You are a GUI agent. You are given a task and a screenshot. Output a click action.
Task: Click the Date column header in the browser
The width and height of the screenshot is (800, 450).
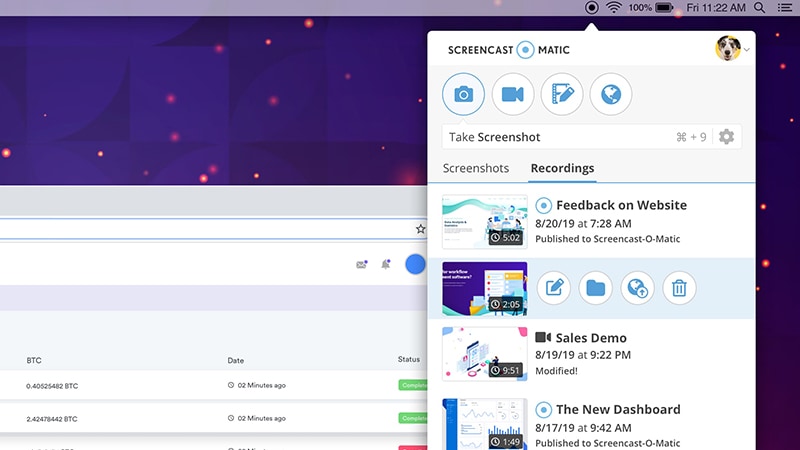point(236,360)
